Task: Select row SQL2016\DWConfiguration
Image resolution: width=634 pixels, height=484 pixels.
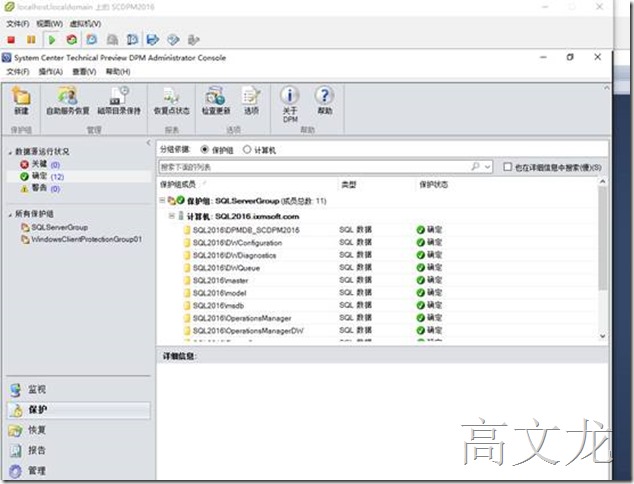Action: [377, 243]
